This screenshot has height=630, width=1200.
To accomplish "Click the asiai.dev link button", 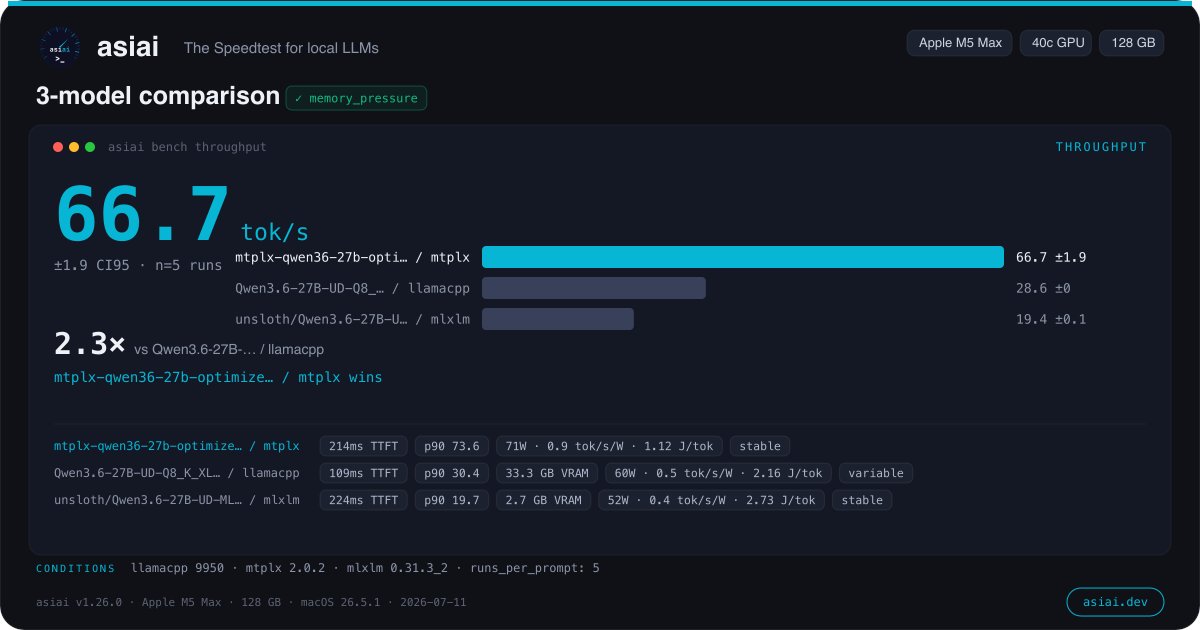I will pos(1115,601).
